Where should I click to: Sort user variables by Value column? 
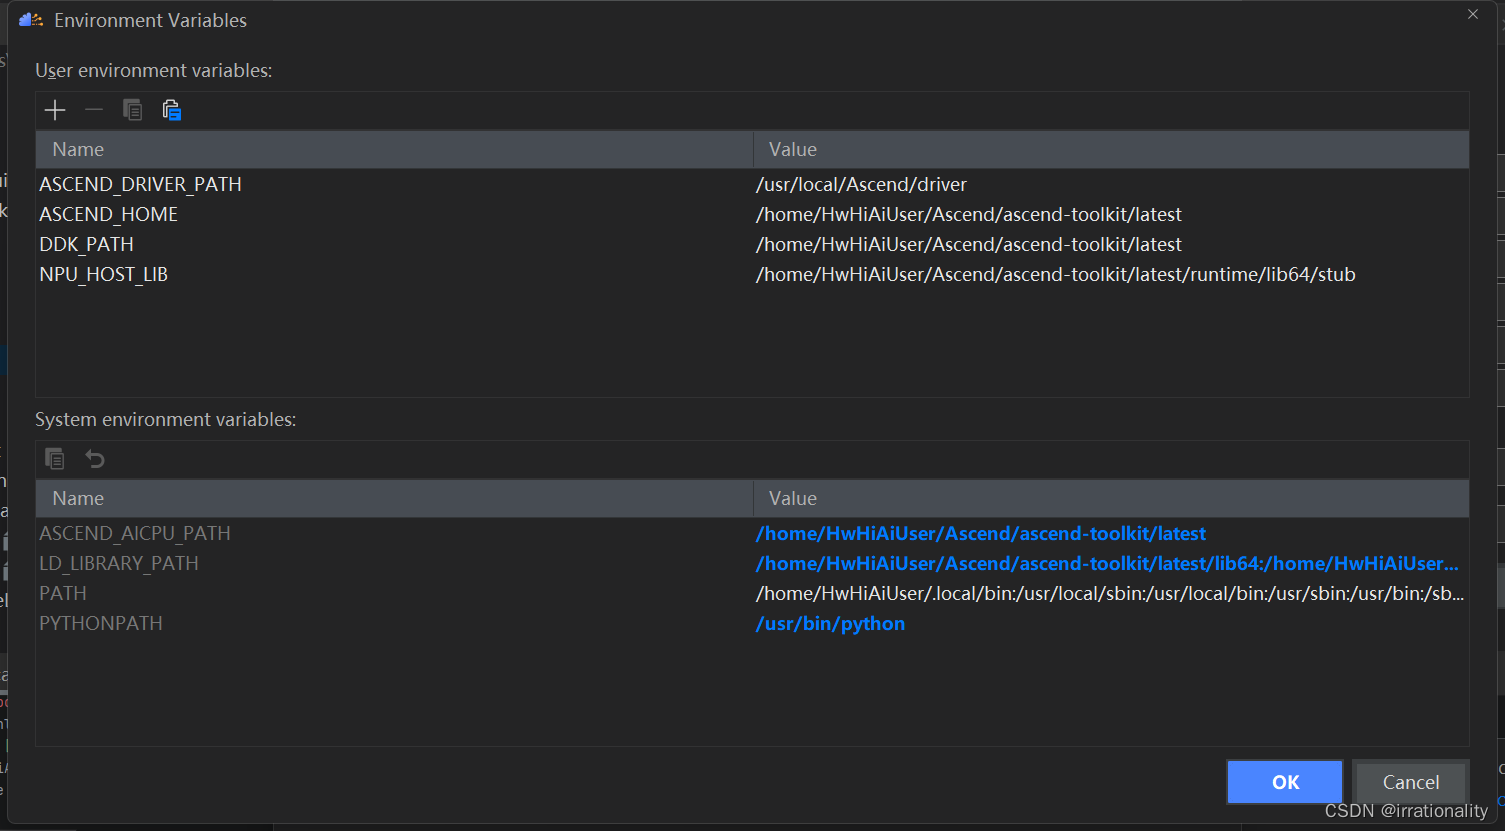1111,149
